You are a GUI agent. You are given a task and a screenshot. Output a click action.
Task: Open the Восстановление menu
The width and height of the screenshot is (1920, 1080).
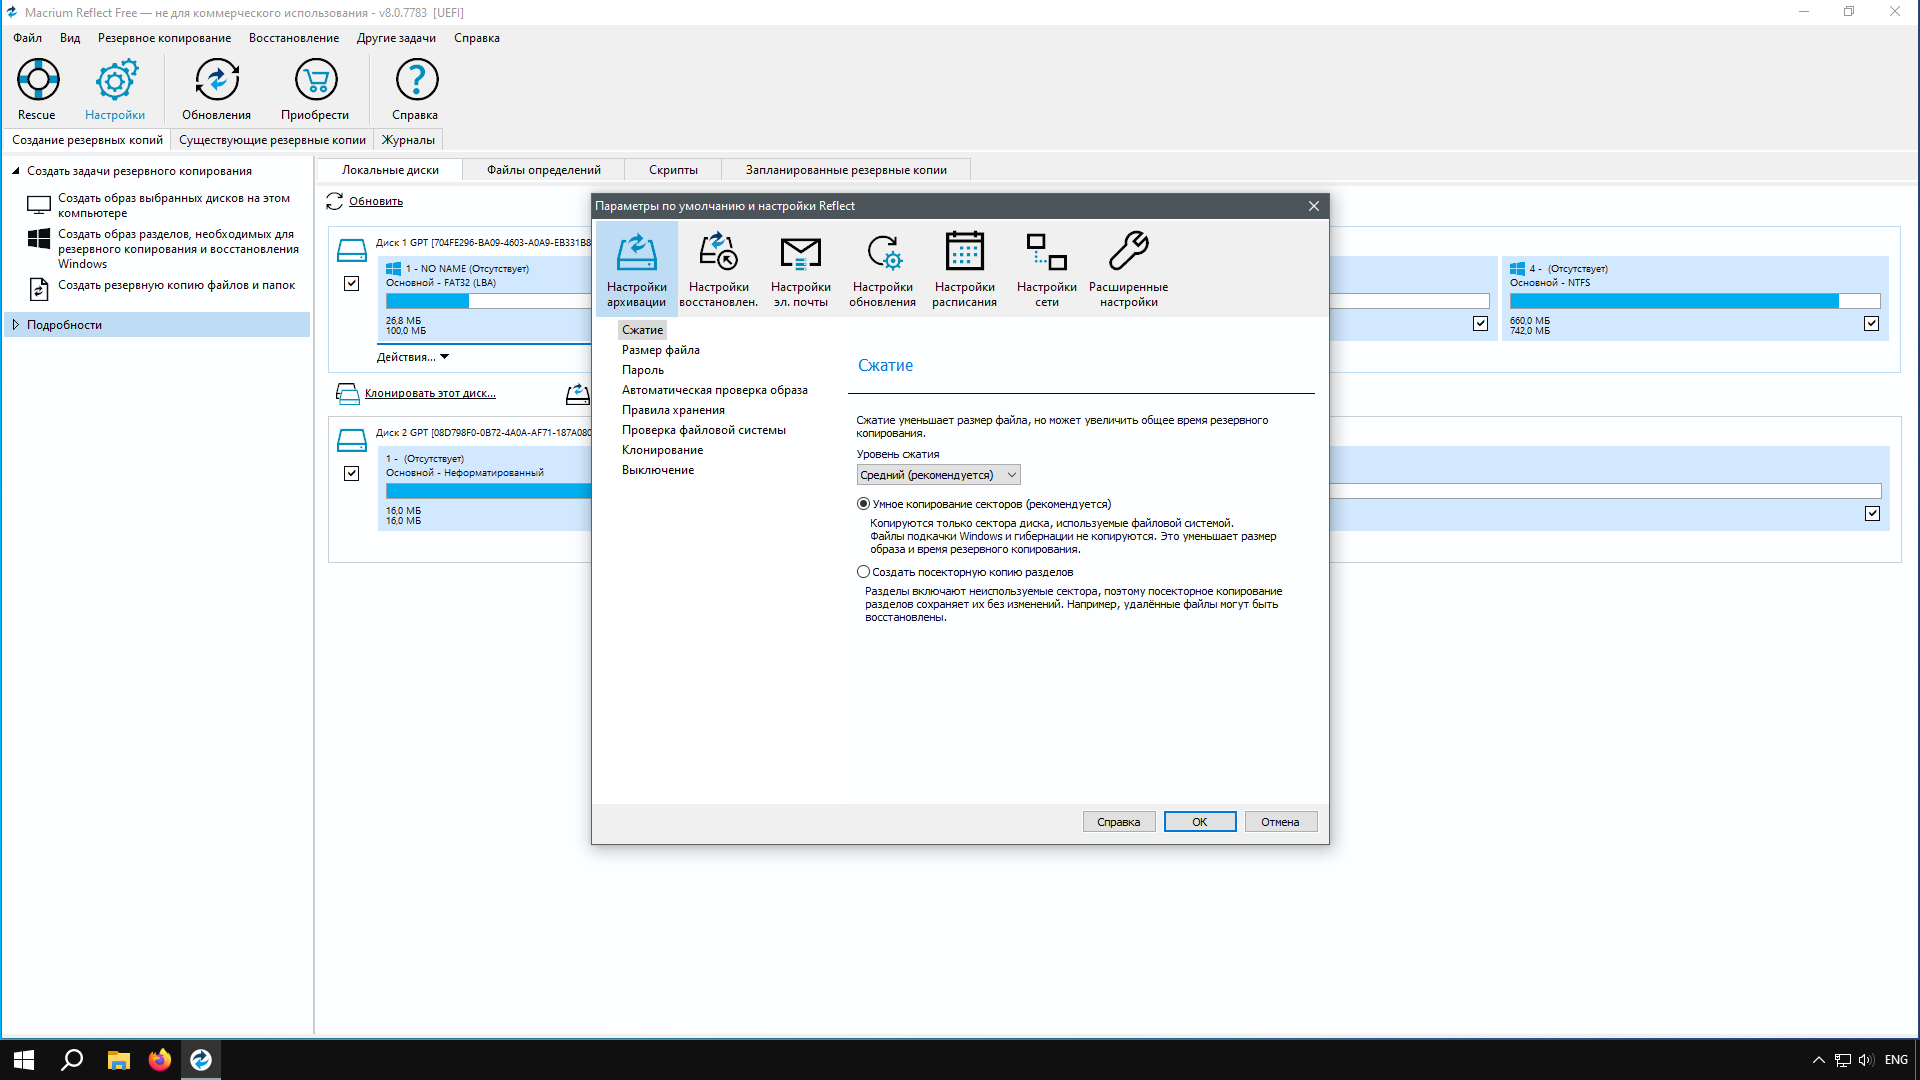294,38
